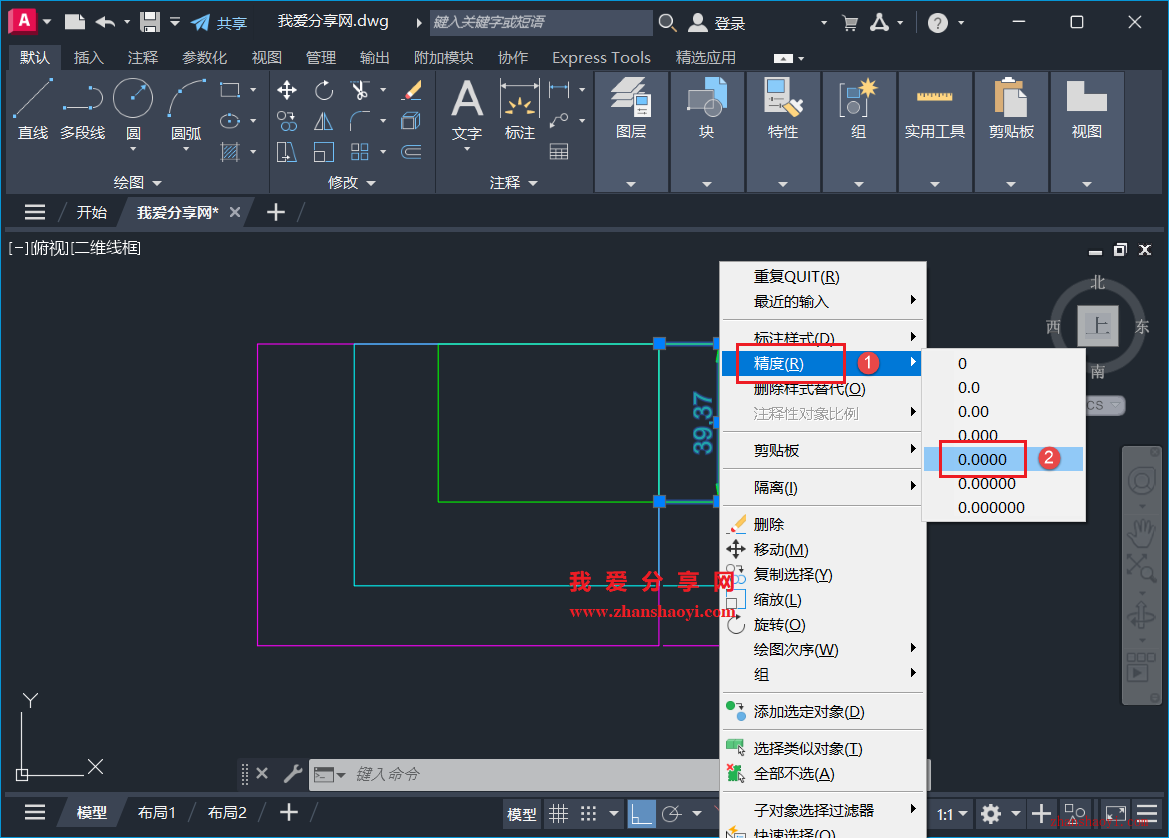
Task: Open the Properties (特性) panel
Action: pos(783,131)
